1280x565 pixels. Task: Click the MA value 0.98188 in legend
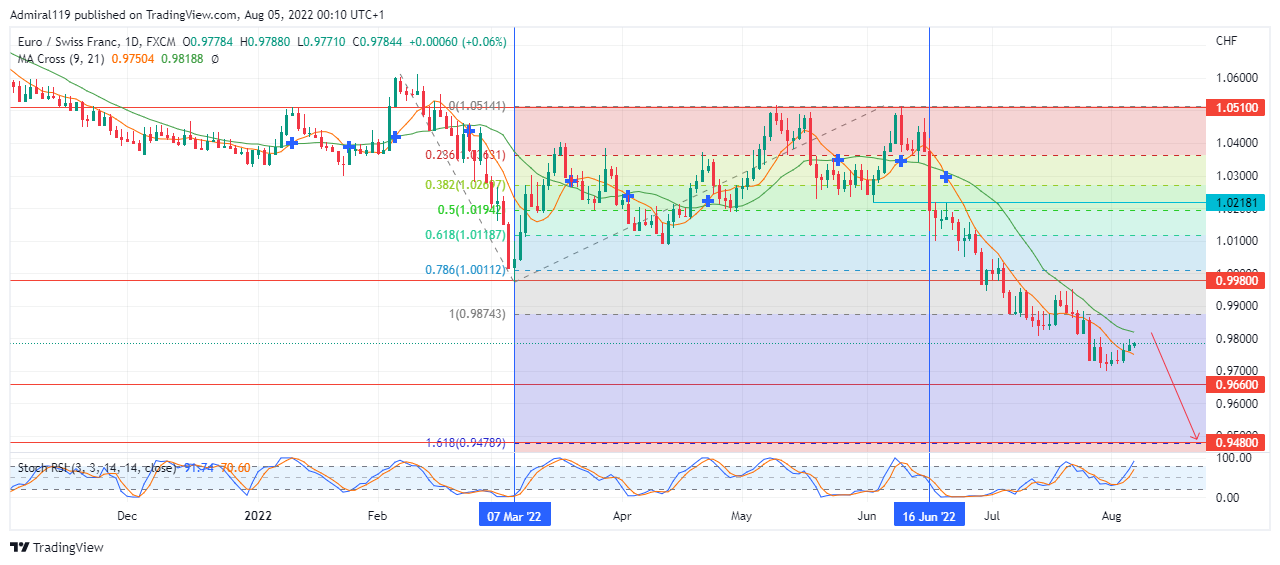click(x=182, y=59)
